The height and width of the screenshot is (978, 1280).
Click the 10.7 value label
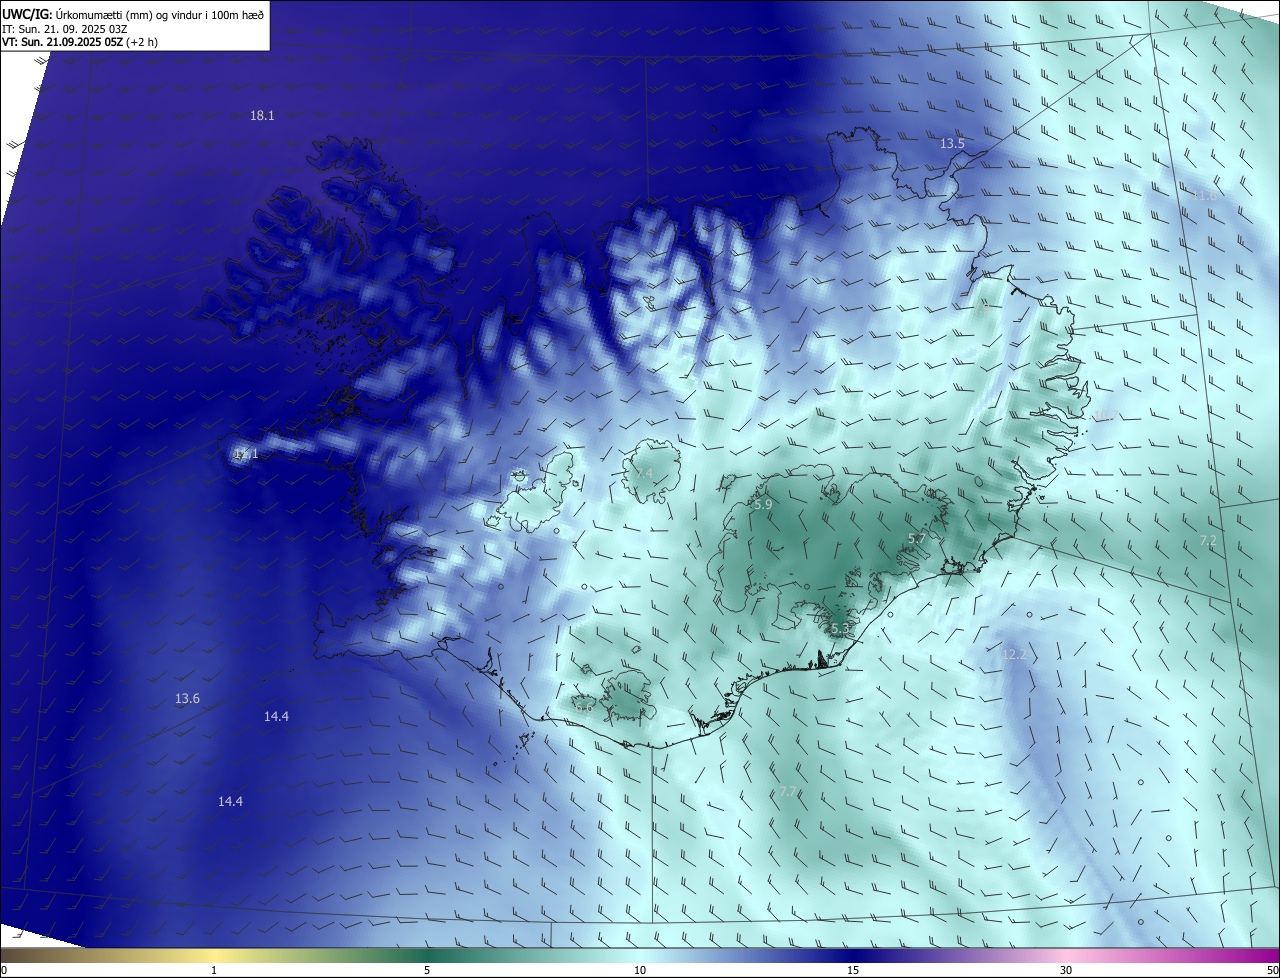(1105, 416)
